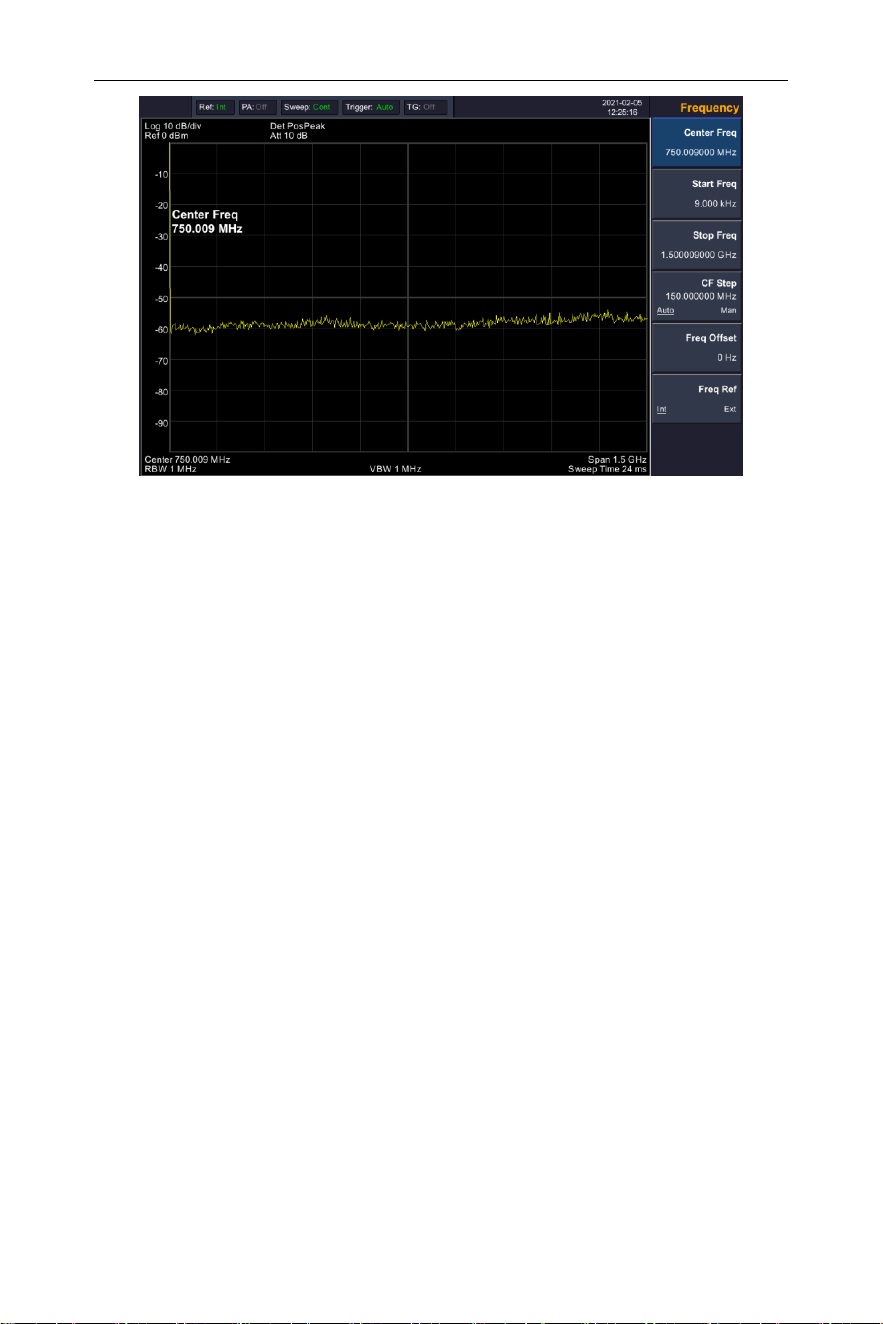
Task: Click the 'Log 10 dB/div' label
Action: coord(173,126)
